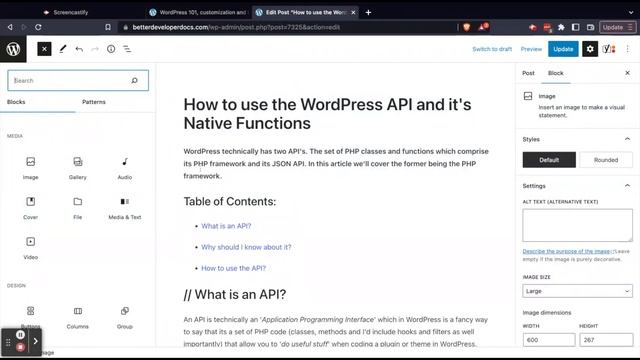Insert a Media & Text block
The width and height of the screenshot is (640, 360).
[125, 208]
